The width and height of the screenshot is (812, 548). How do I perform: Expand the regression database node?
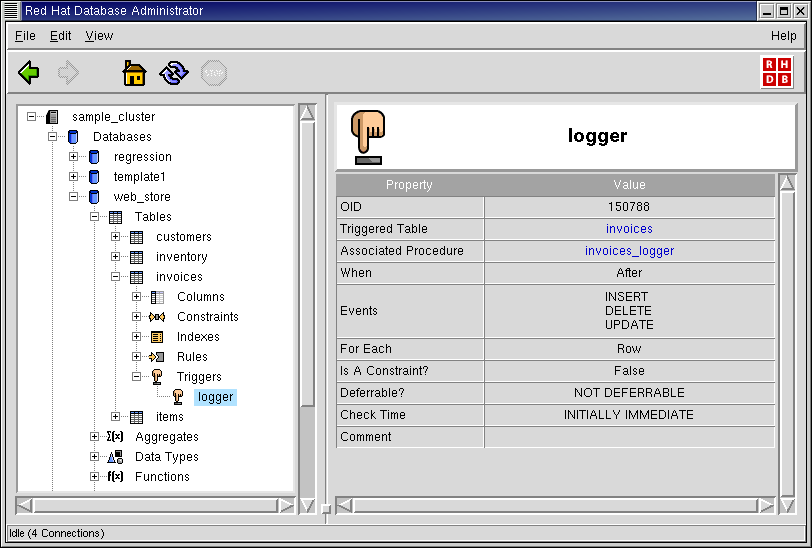pos(74,156)
